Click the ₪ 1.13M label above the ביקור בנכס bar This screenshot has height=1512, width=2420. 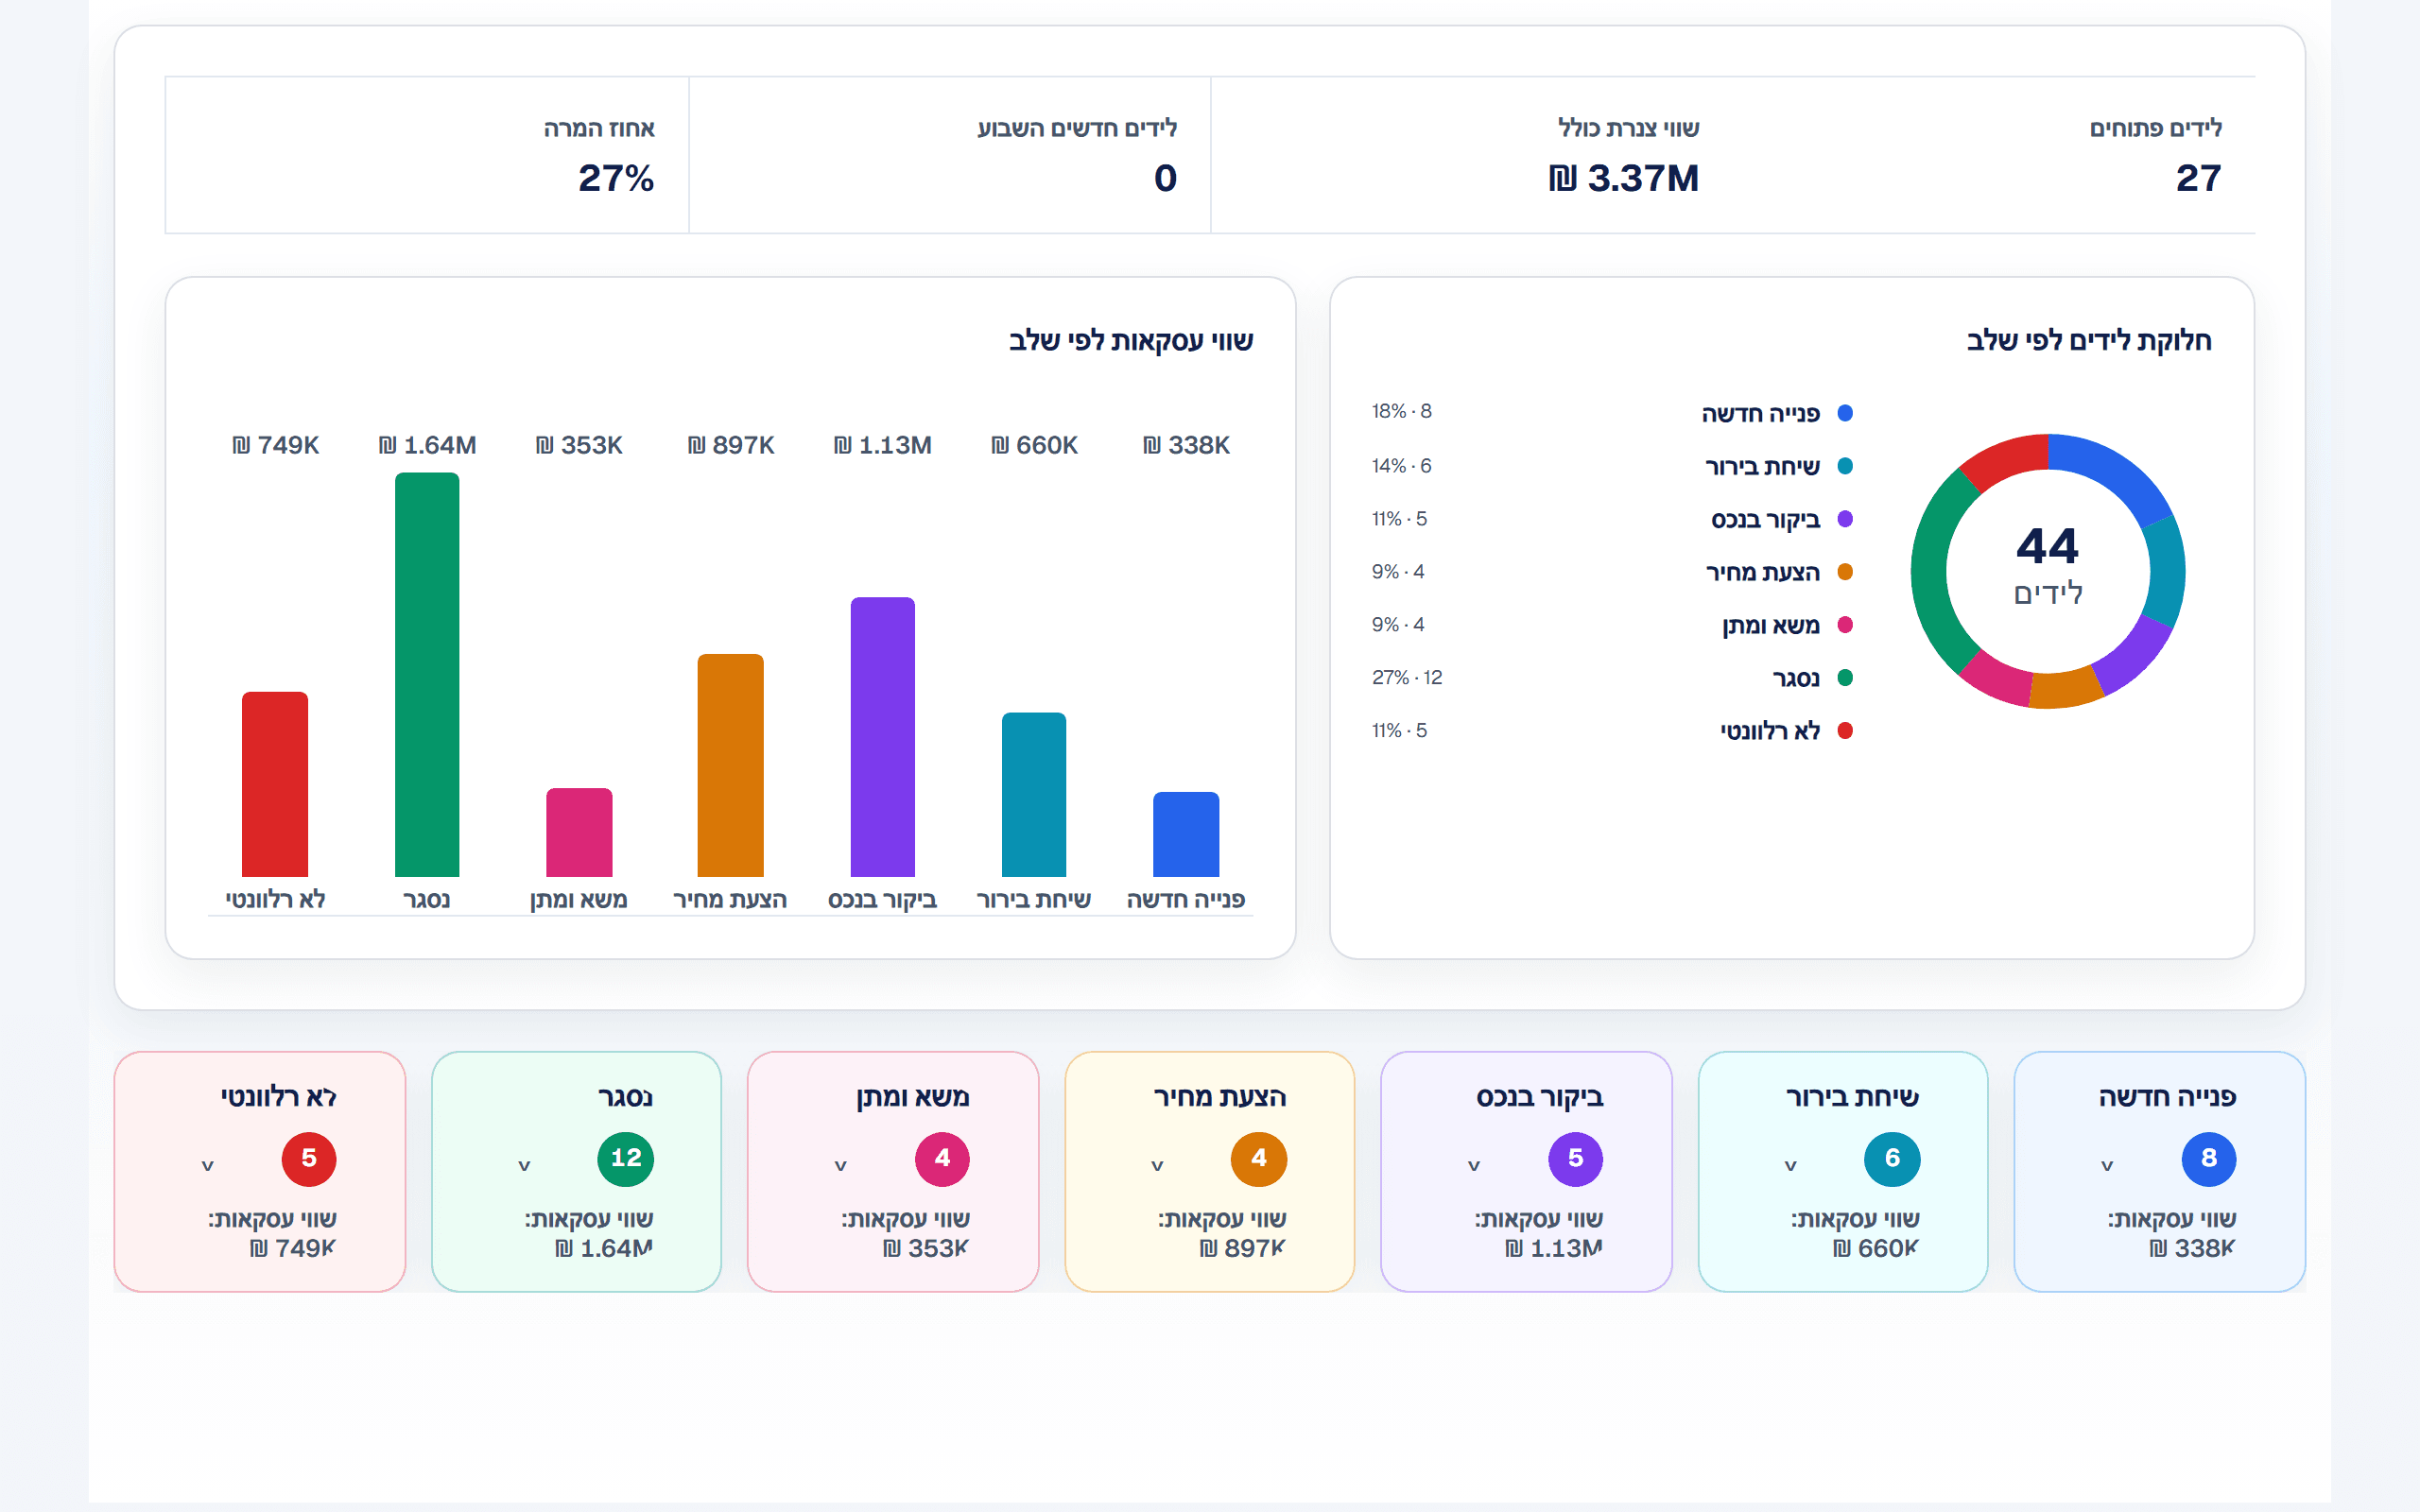[x=883, y=445]
